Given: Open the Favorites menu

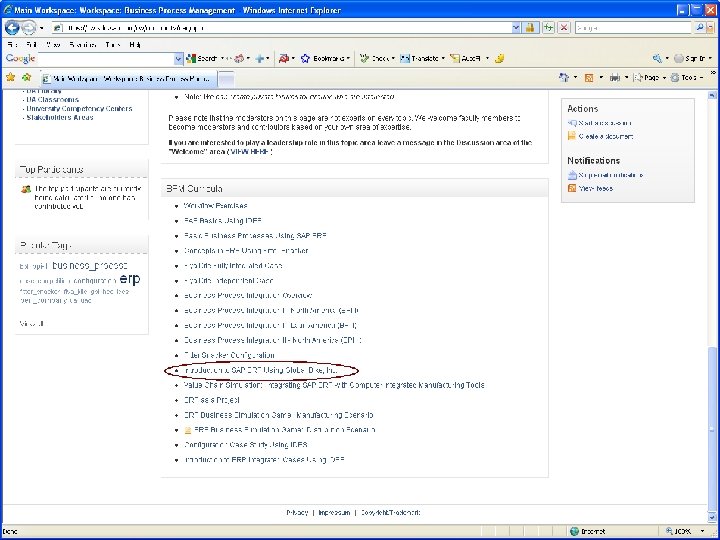Looking at the screenshot, I should pos(83,45).
